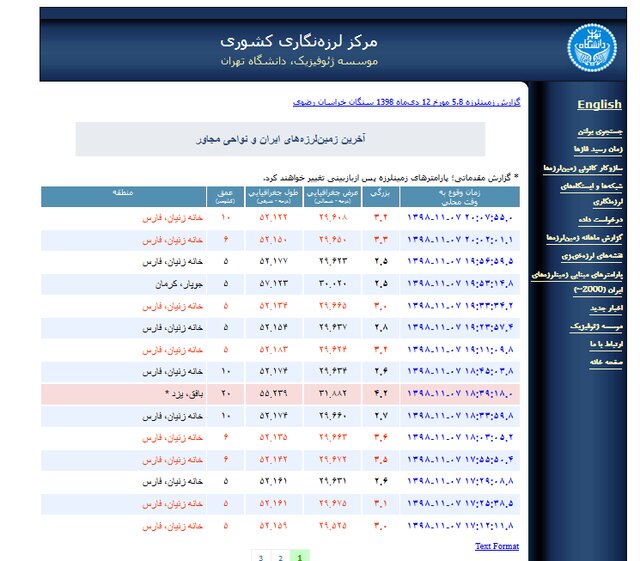Open the Text Format link
Screen dimensions: 640x561
pyautogui.click(x=496, y=546)
